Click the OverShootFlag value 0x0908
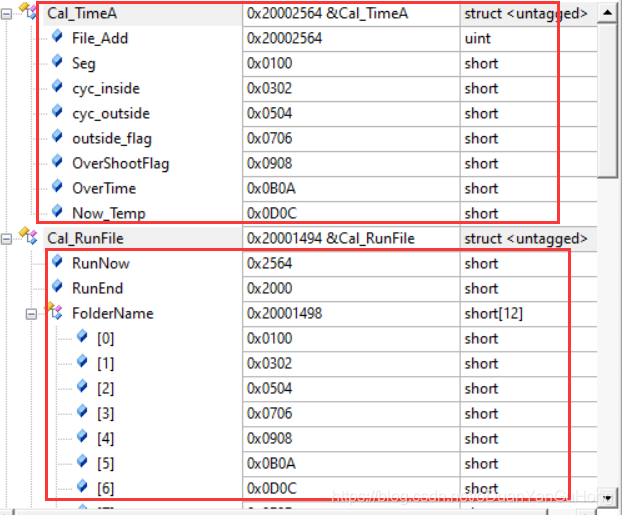The height and width of the screenshot is (515, 622). (x=269, y=163)
